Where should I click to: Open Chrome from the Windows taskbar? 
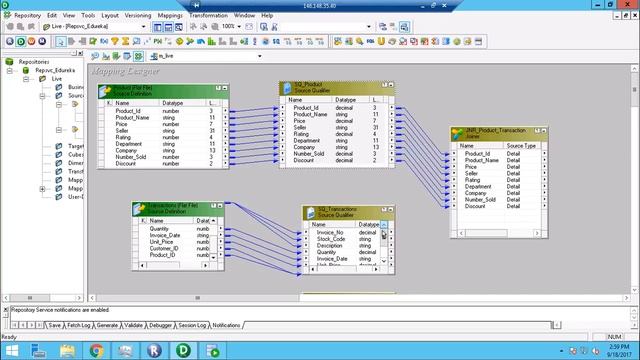coord(97,351)
